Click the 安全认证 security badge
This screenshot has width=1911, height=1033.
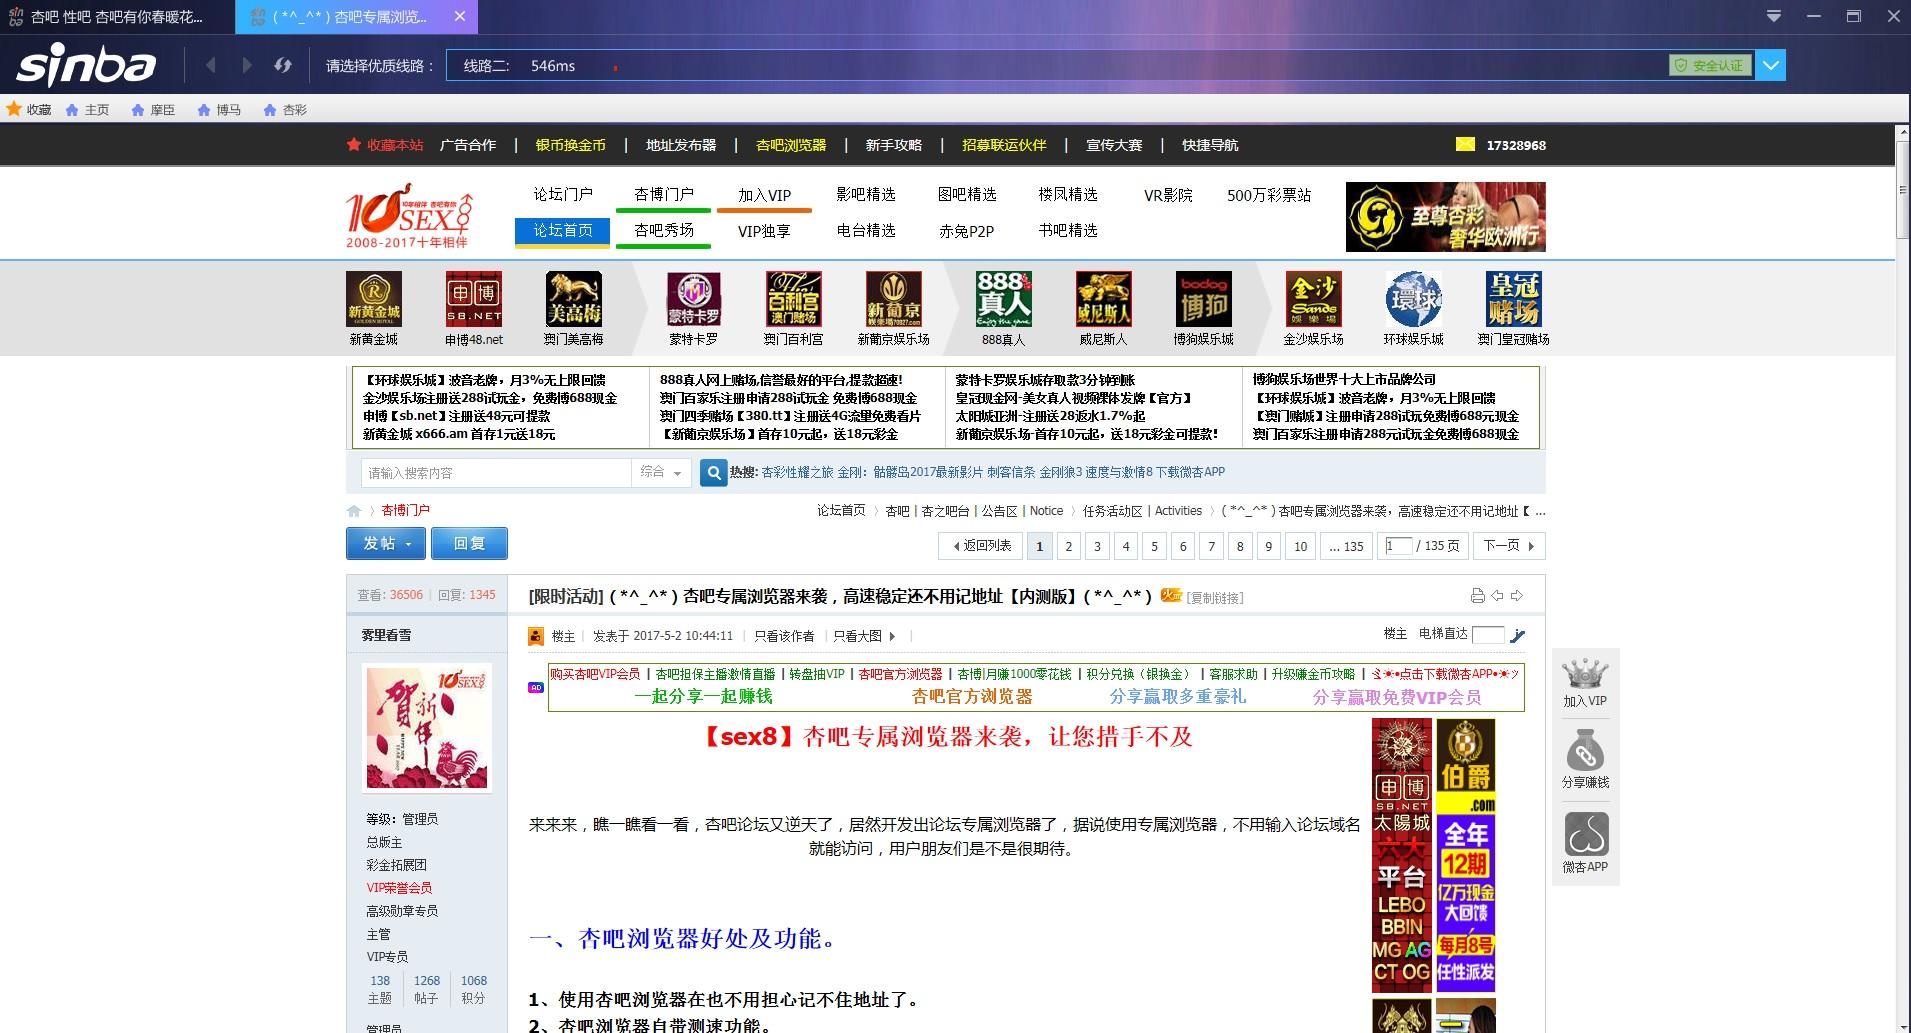tap(1710, 66)
